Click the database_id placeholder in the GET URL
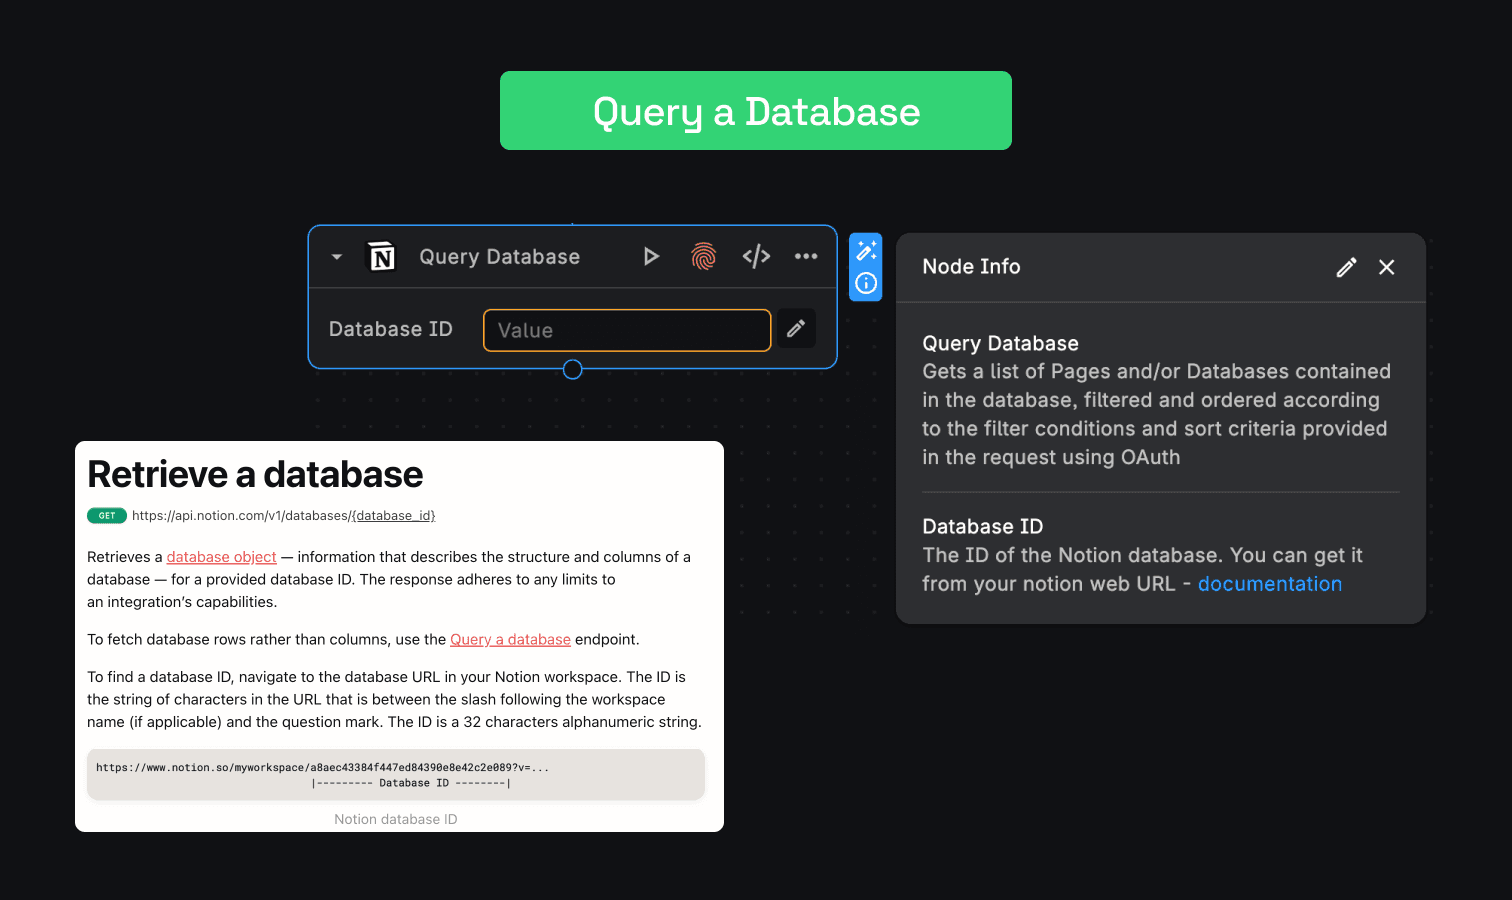 click(x=394, y=515)
